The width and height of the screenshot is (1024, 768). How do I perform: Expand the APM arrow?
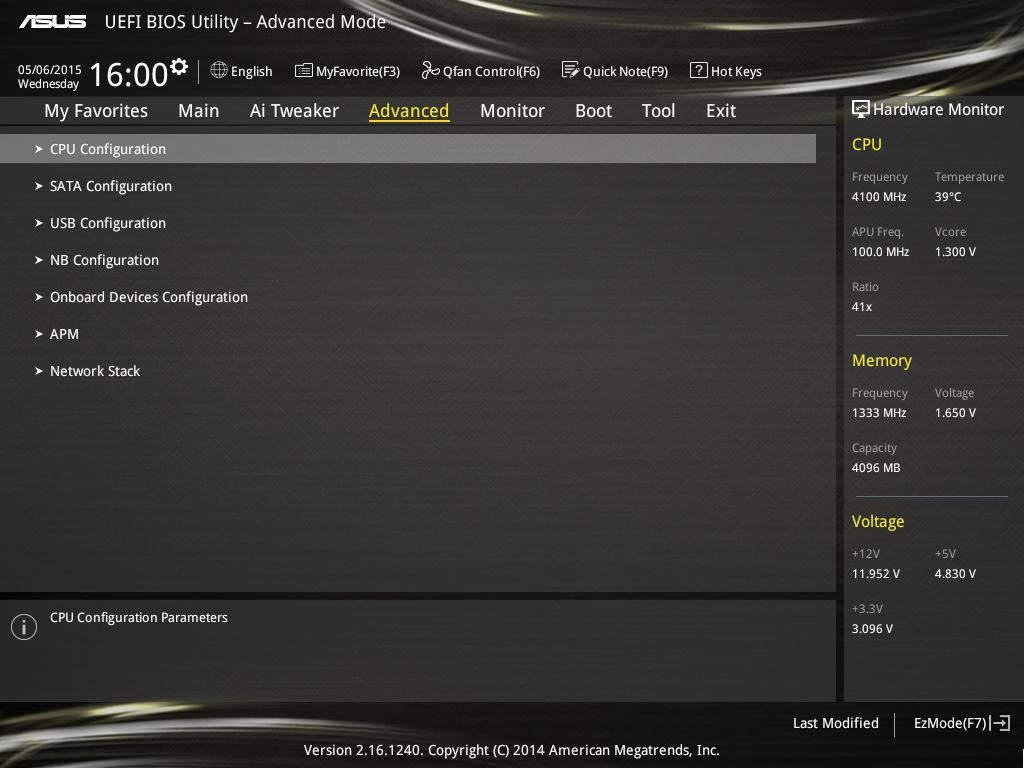click(x=39, y=334)
